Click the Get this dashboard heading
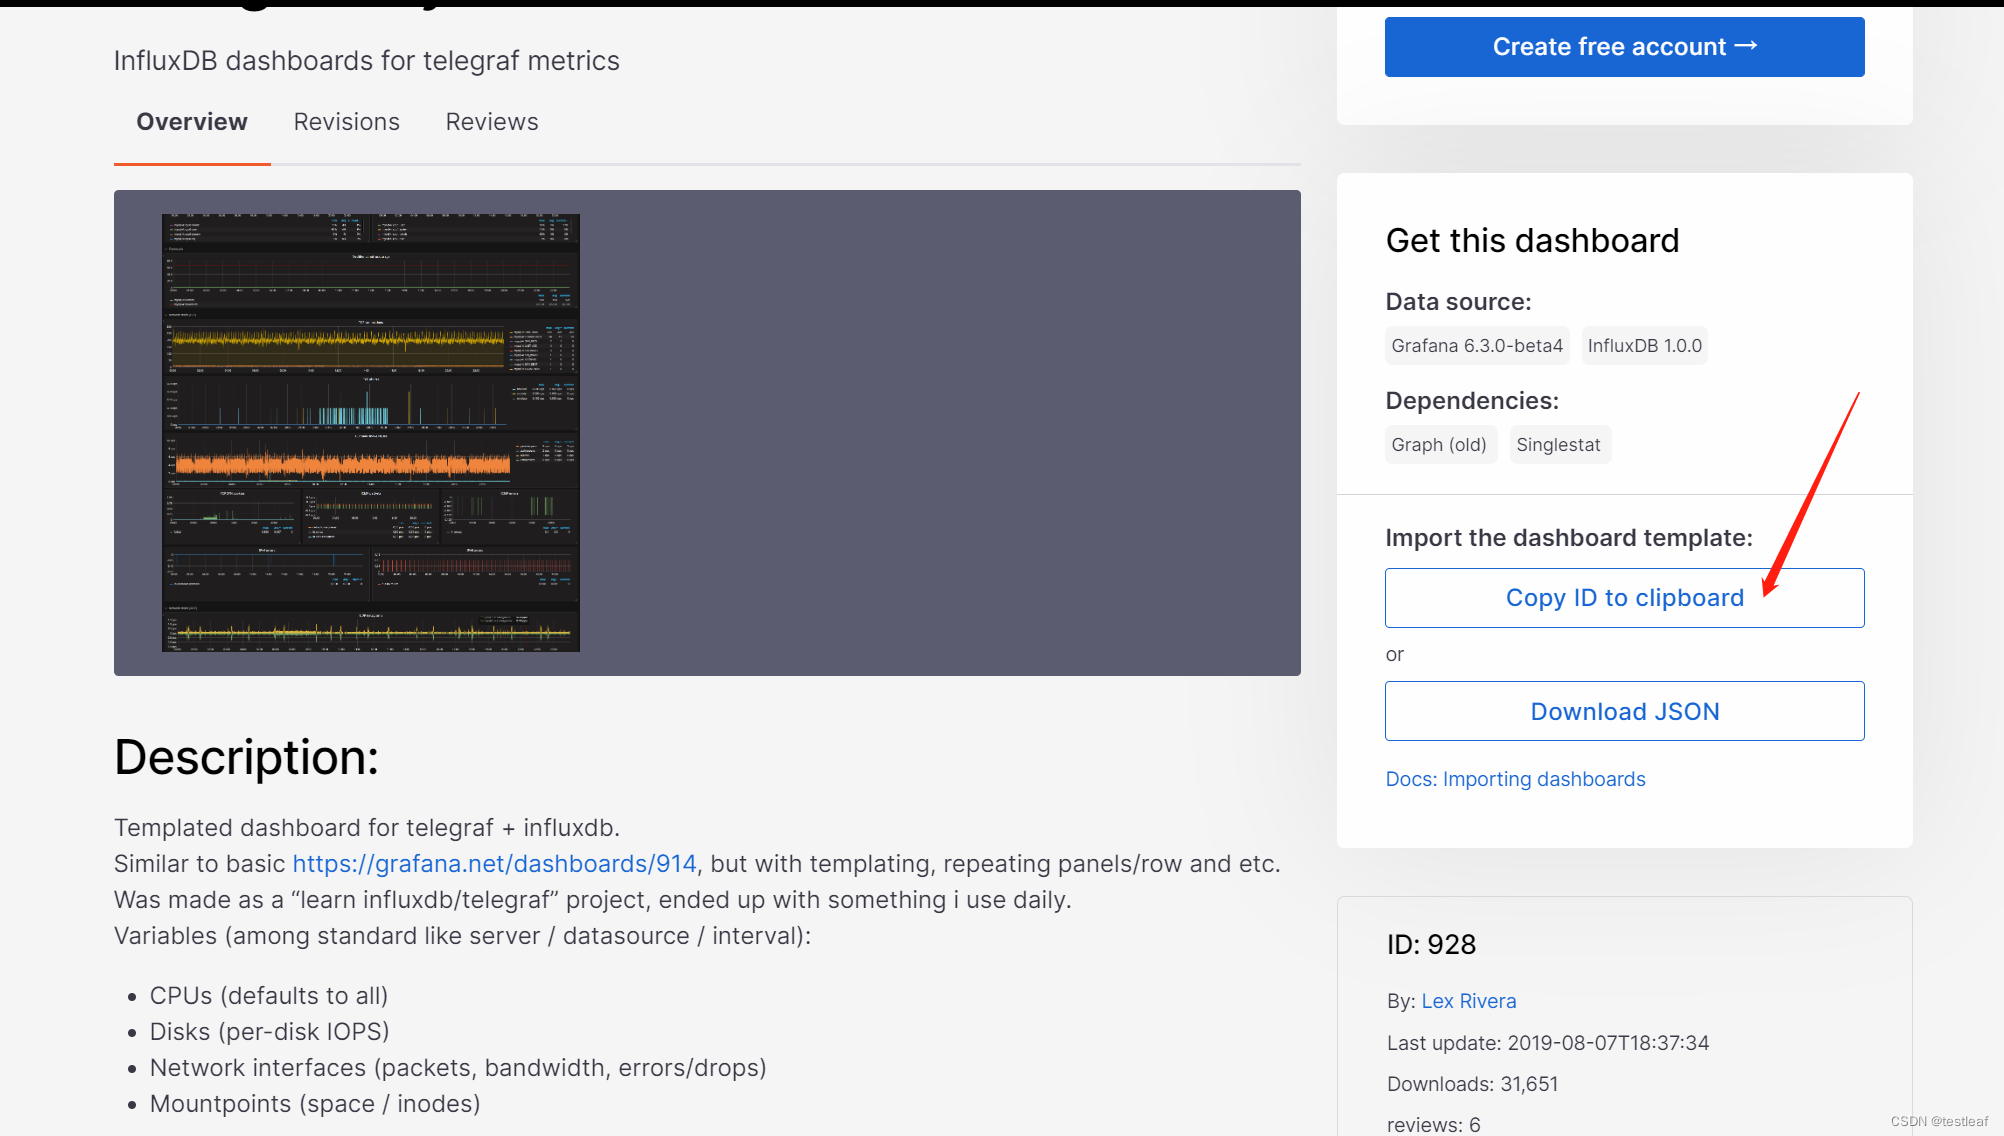 click(x=1532, y=241)
